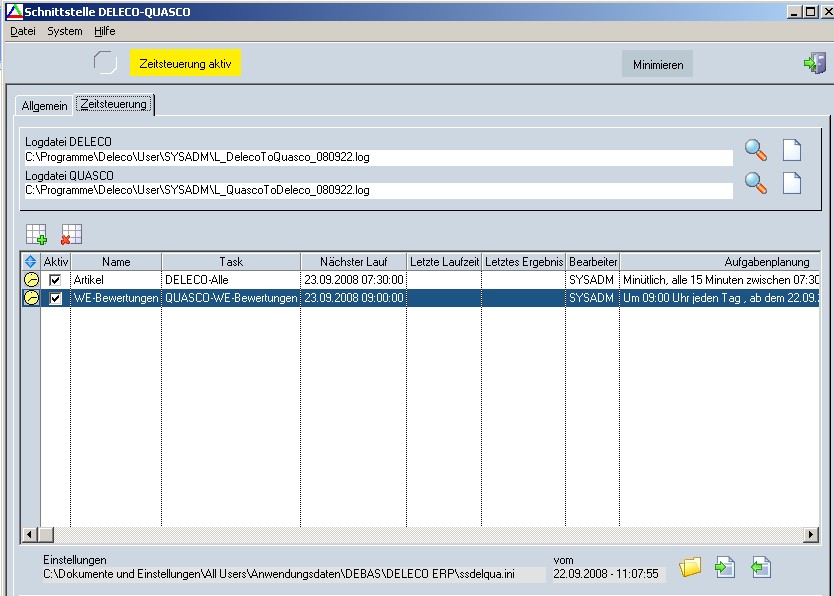Add a new scheduled task with grid-plus icon
Screen dimensions: 834x596
[x=36, y=235]
